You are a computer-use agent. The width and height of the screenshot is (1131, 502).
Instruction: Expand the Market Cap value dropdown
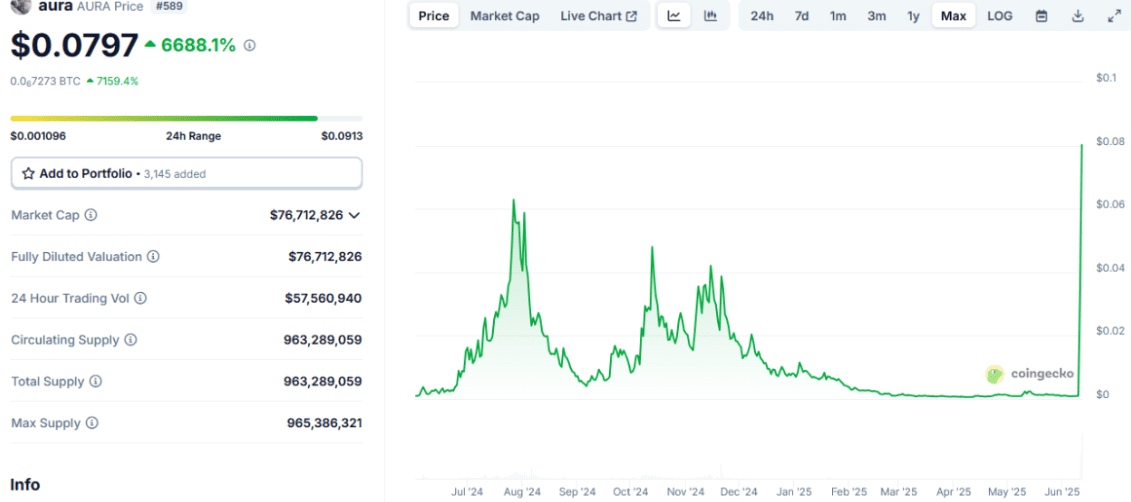coord(353,215)
